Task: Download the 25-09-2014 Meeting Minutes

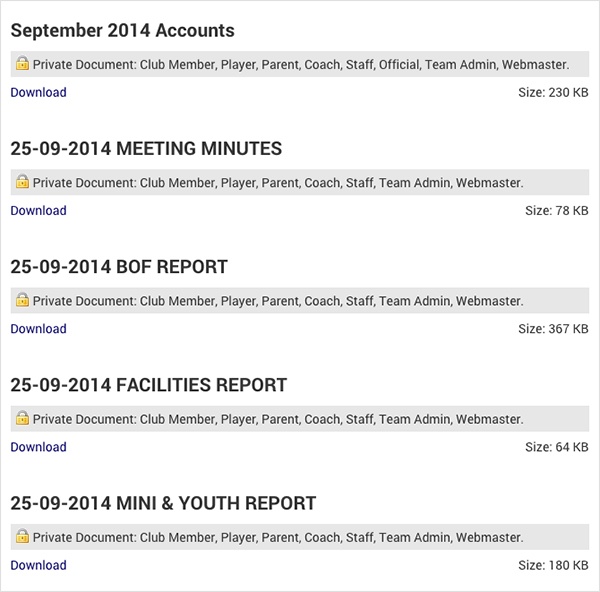Action: (38, 210)
